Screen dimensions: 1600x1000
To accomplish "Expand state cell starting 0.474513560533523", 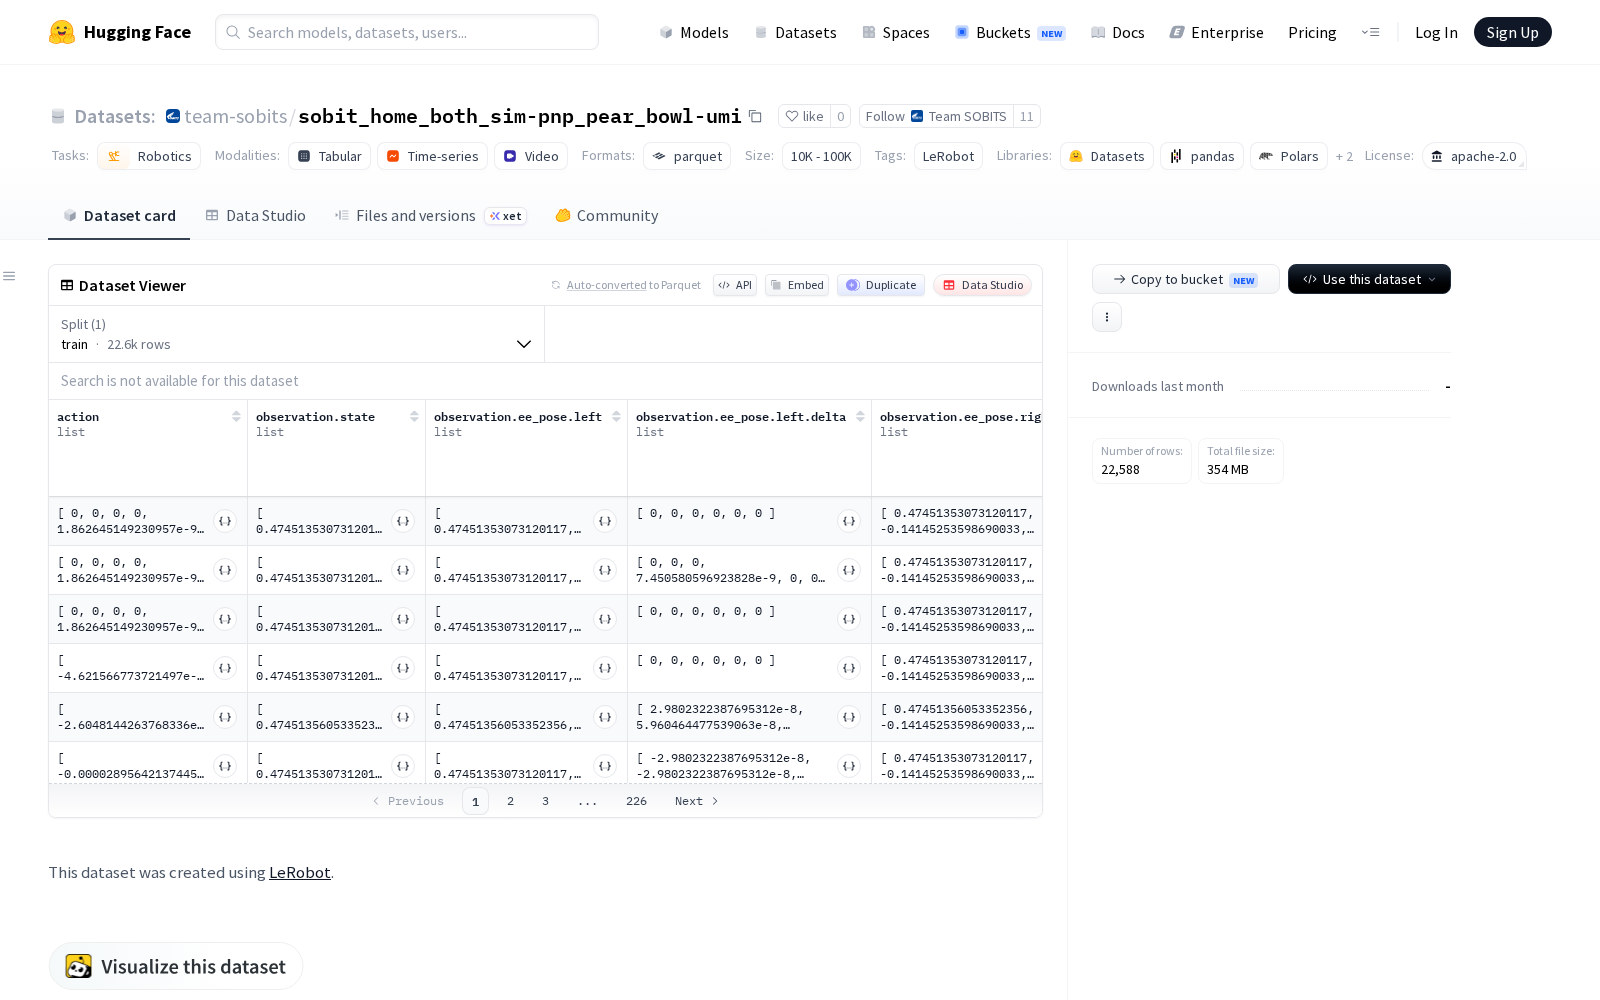I will click(x=403, y=717).
